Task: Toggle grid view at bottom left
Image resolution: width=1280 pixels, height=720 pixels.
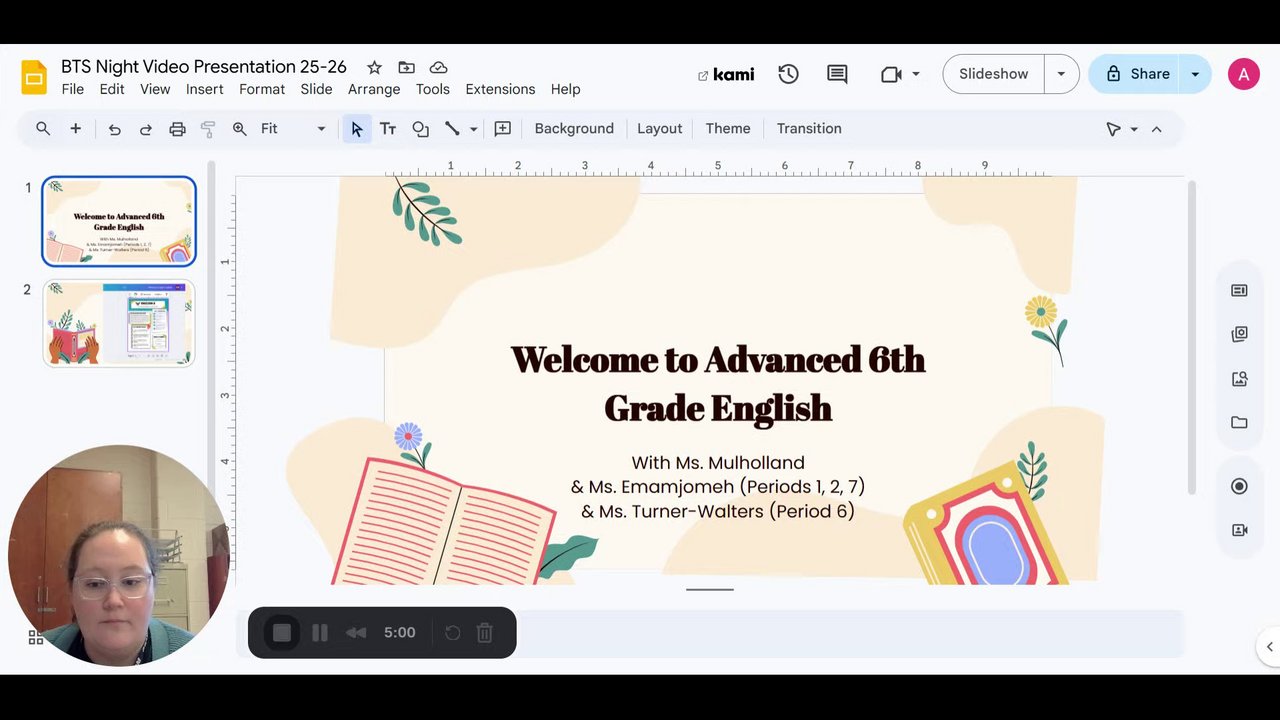Action: [x=36, y=638]
